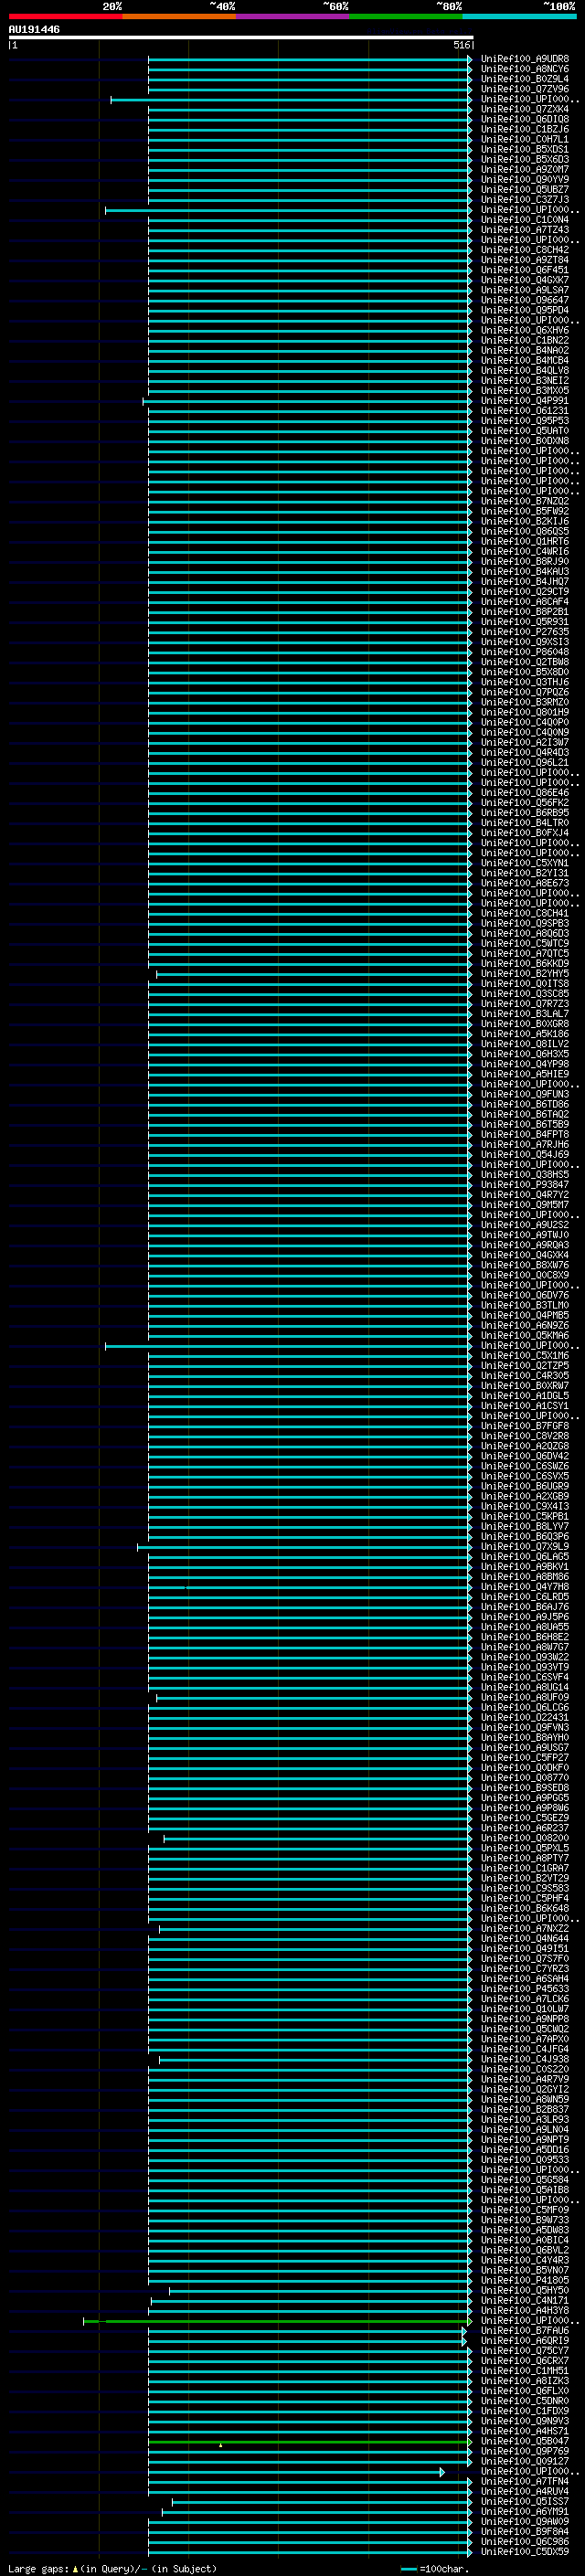Open the entry UniRef100_A1DGL5
This screenshot has width=585, height=2576.
(525, 1396)
